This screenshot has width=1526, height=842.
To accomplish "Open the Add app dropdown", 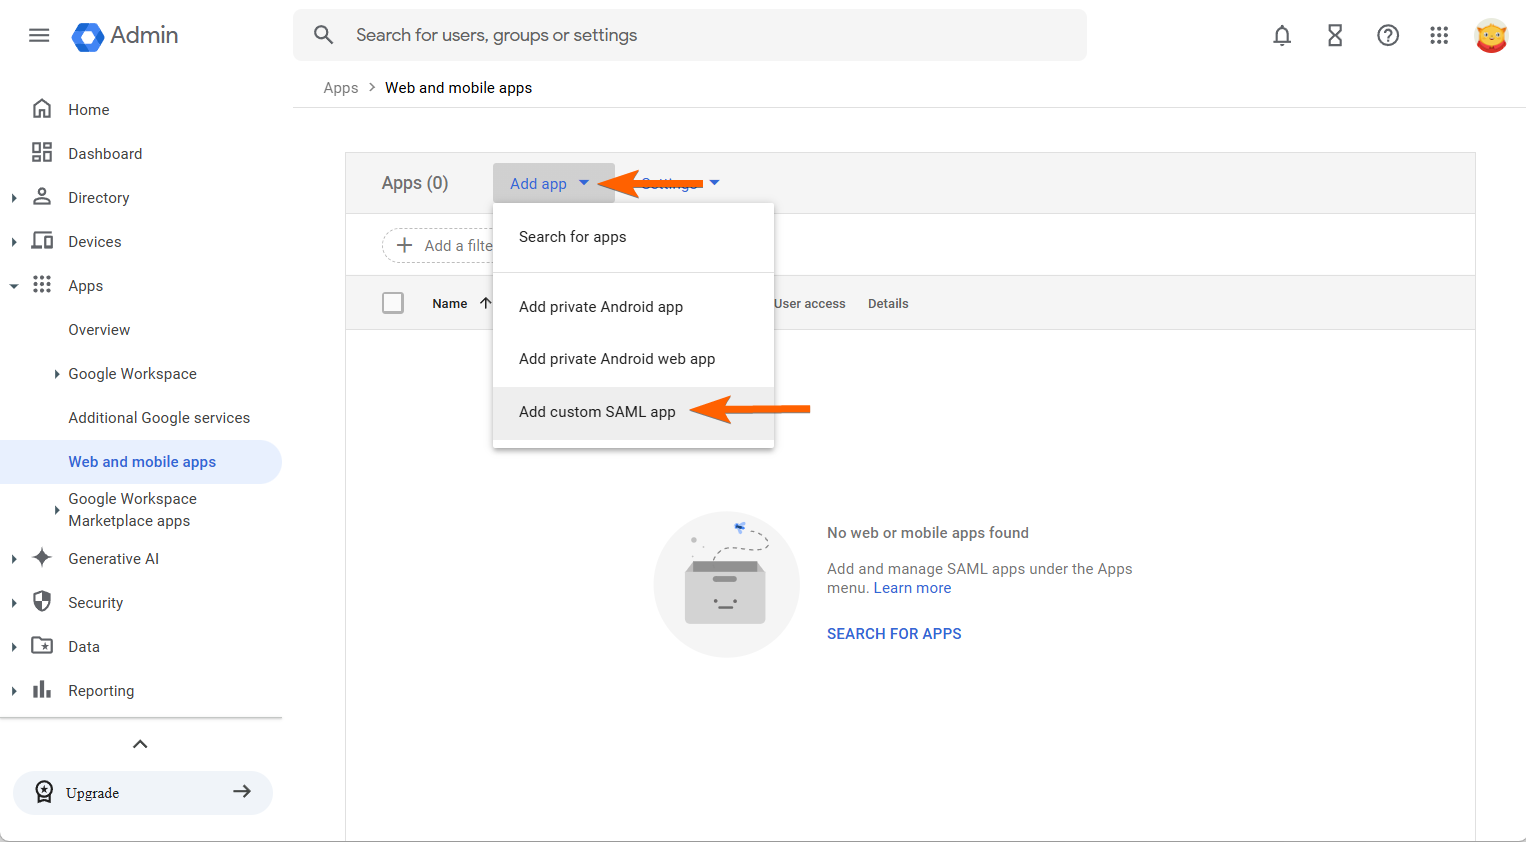I will coord(549,184).
